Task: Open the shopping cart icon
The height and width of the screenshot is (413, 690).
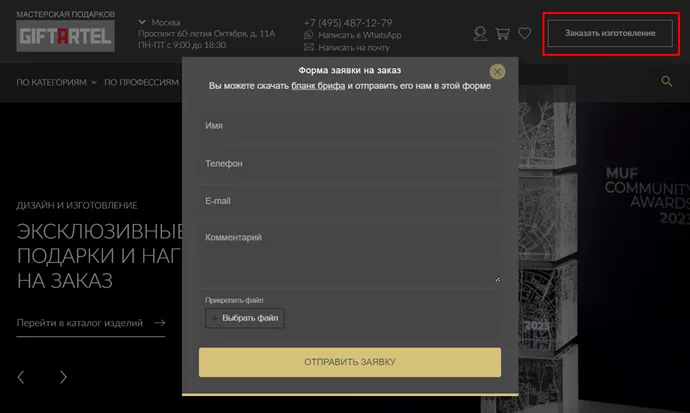Action: pyautogui.click(x=503, y=33)
